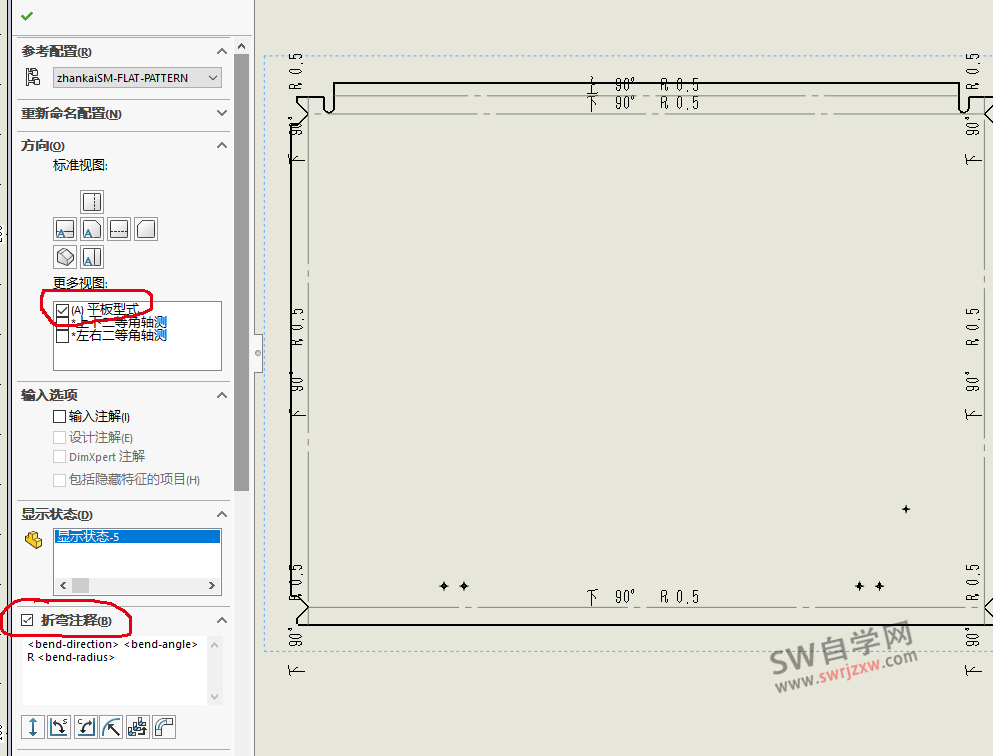Viewport: 993px width, 756px height.
Task: Select the top view icon under 标准视图
Action: click(x=91, y=201)
